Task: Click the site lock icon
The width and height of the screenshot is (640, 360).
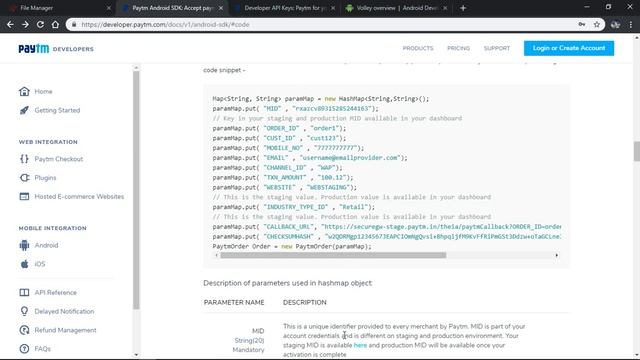Action: coord(74,24)
